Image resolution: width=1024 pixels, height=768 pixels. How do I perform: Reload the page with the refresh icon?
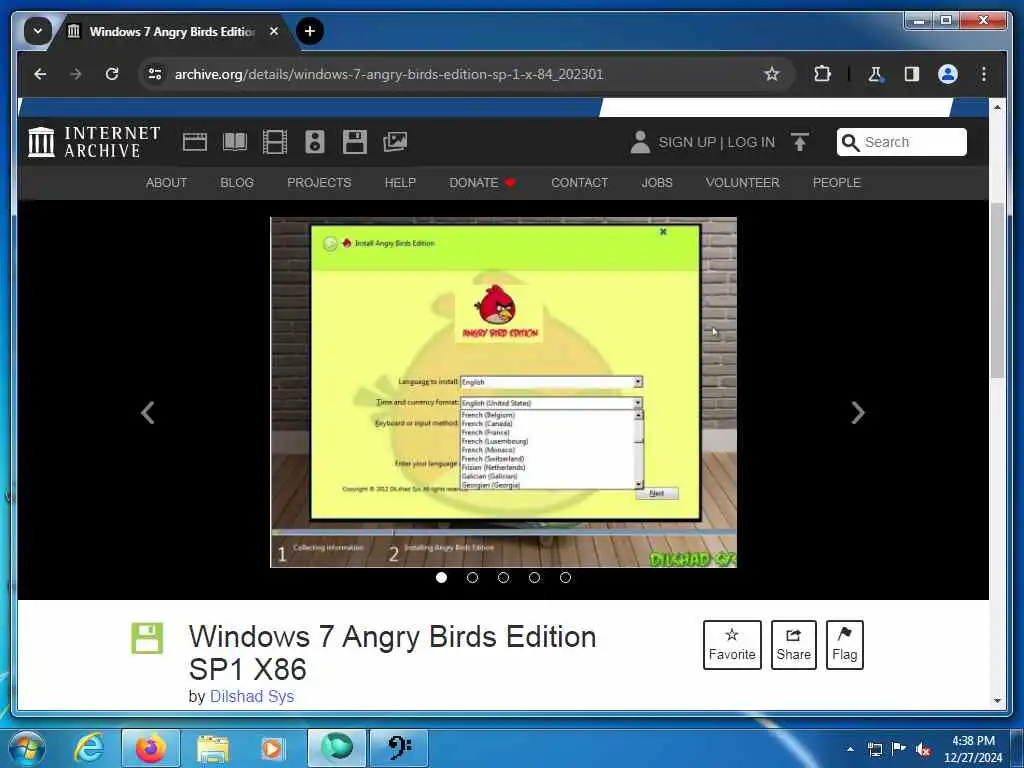pyautogui.click(x=112, y=74)
